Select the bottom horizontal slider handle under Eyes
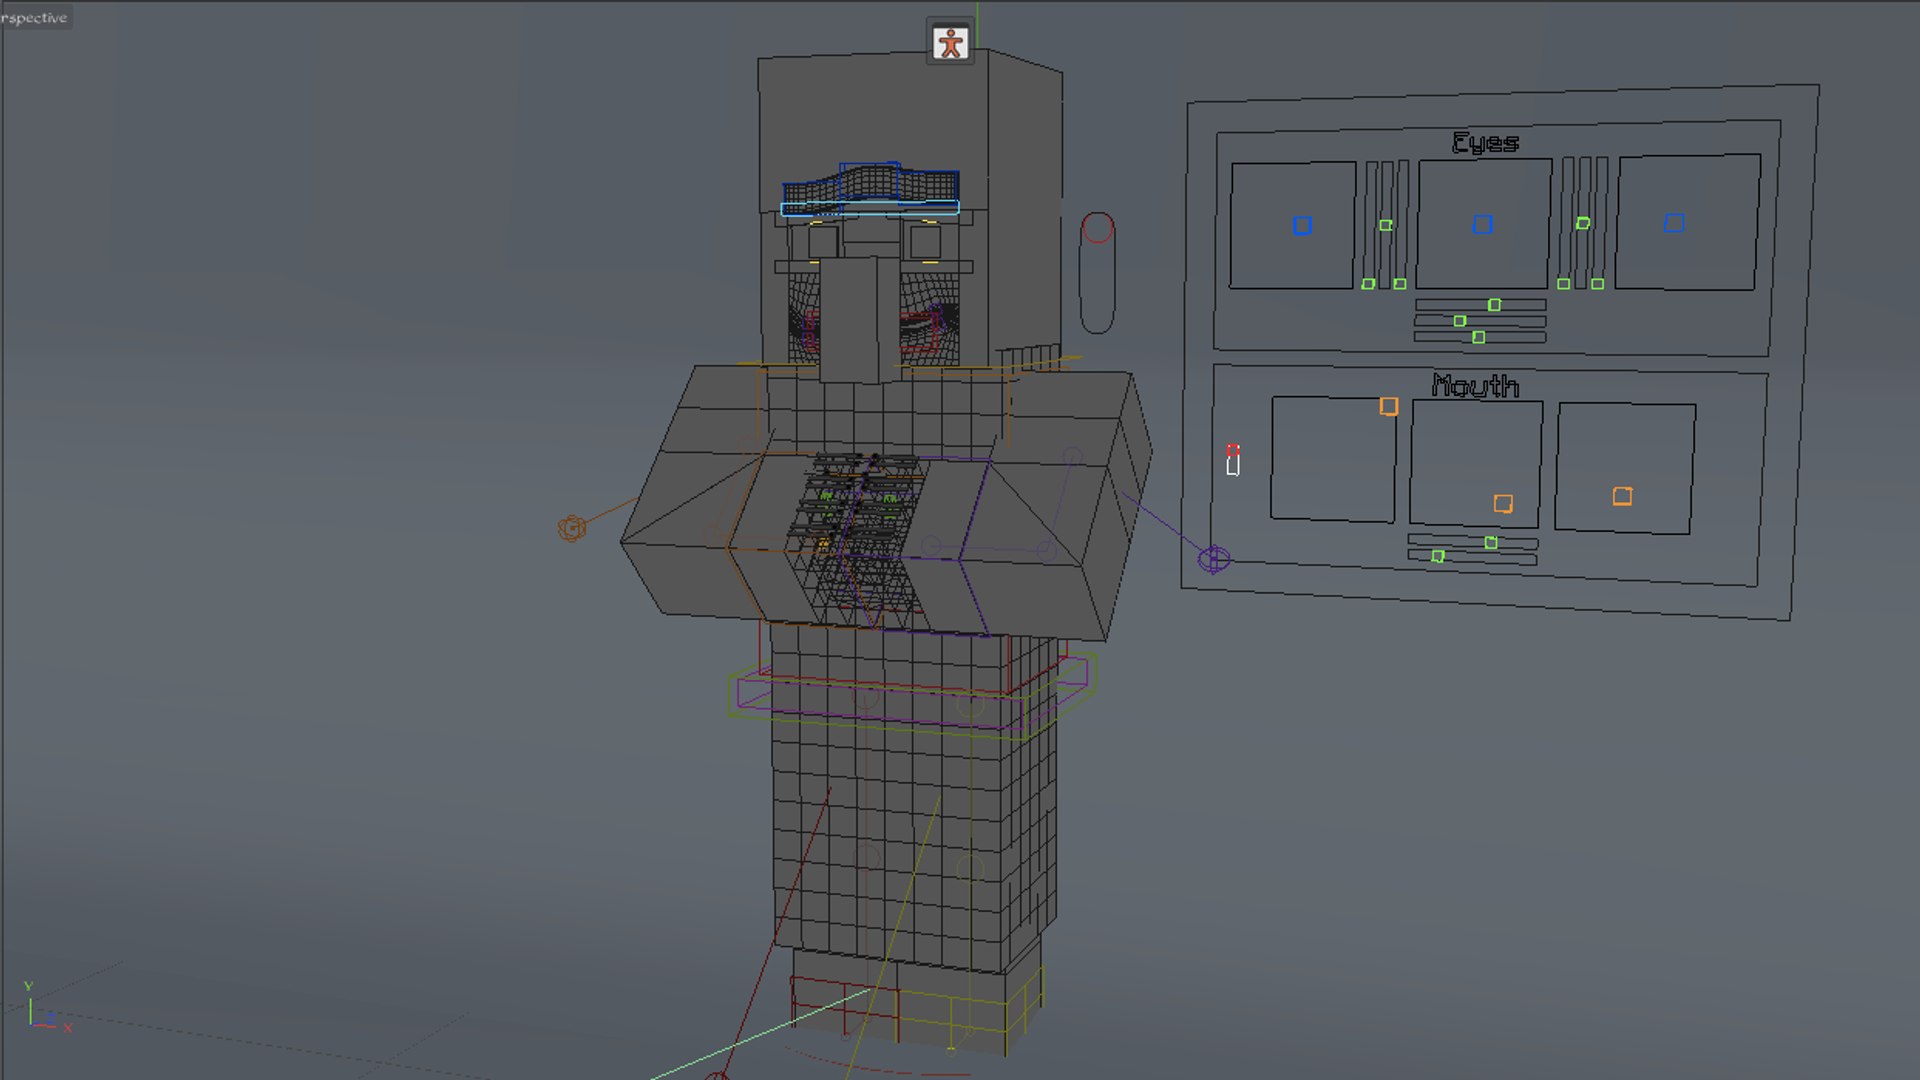Image resolution: width=1920 pixels, height=1080 pixels. pyautogui.click(x=1479, y=337)
